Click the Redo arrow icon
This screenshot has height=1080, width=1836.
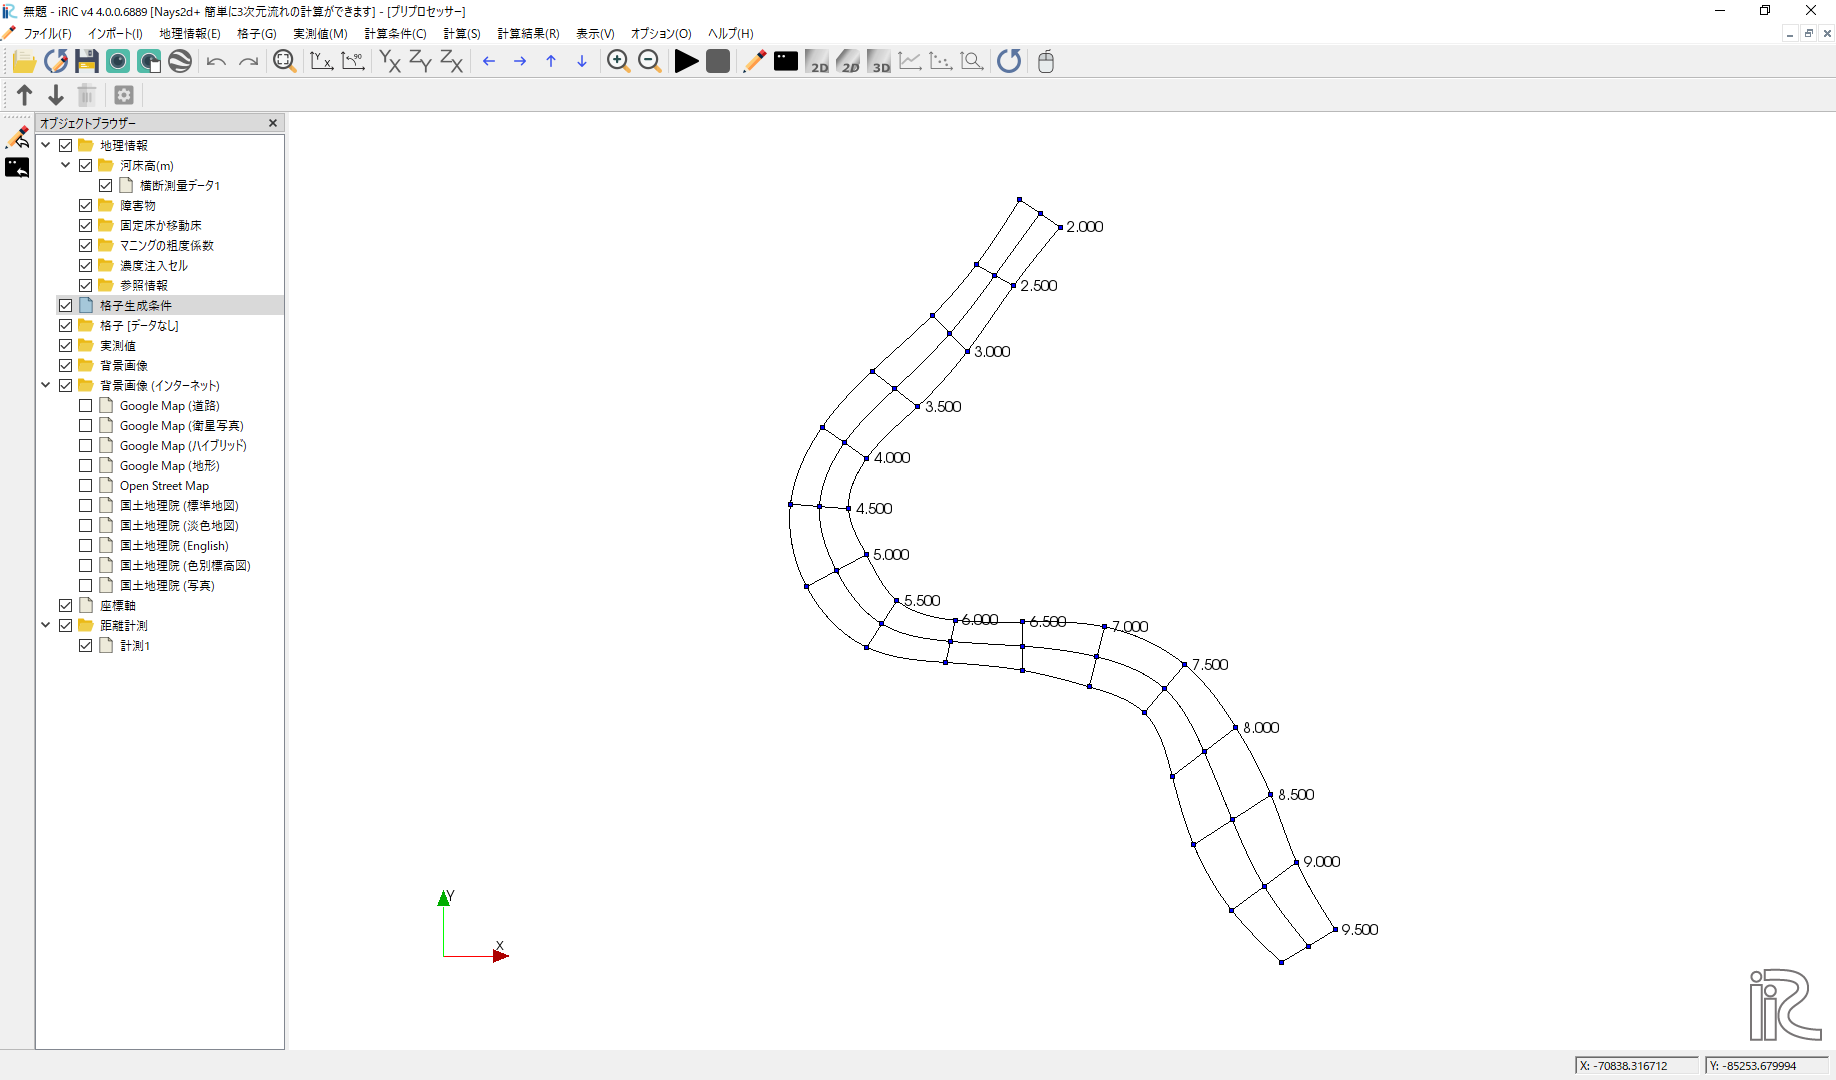(248, 62)
